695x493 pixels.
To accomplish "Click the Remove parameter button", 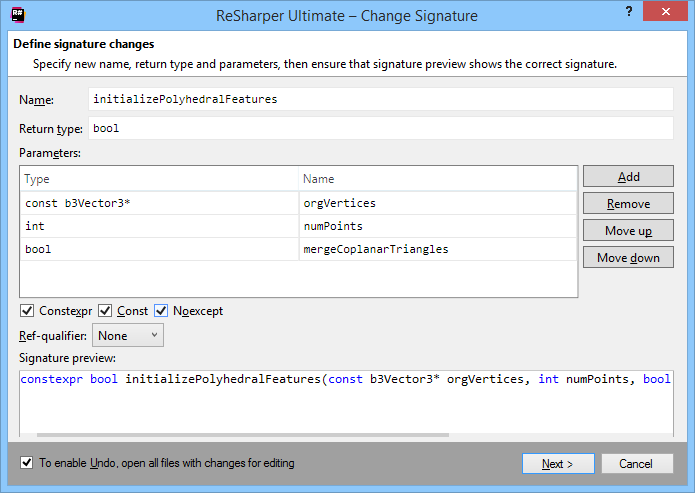I will point(628,204).
